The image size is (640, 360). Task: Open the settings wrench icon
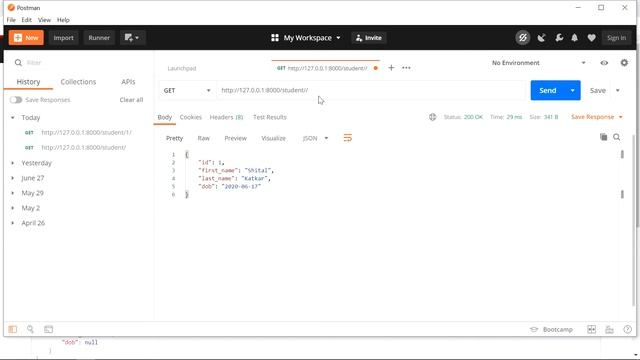[x=559, y=38]
